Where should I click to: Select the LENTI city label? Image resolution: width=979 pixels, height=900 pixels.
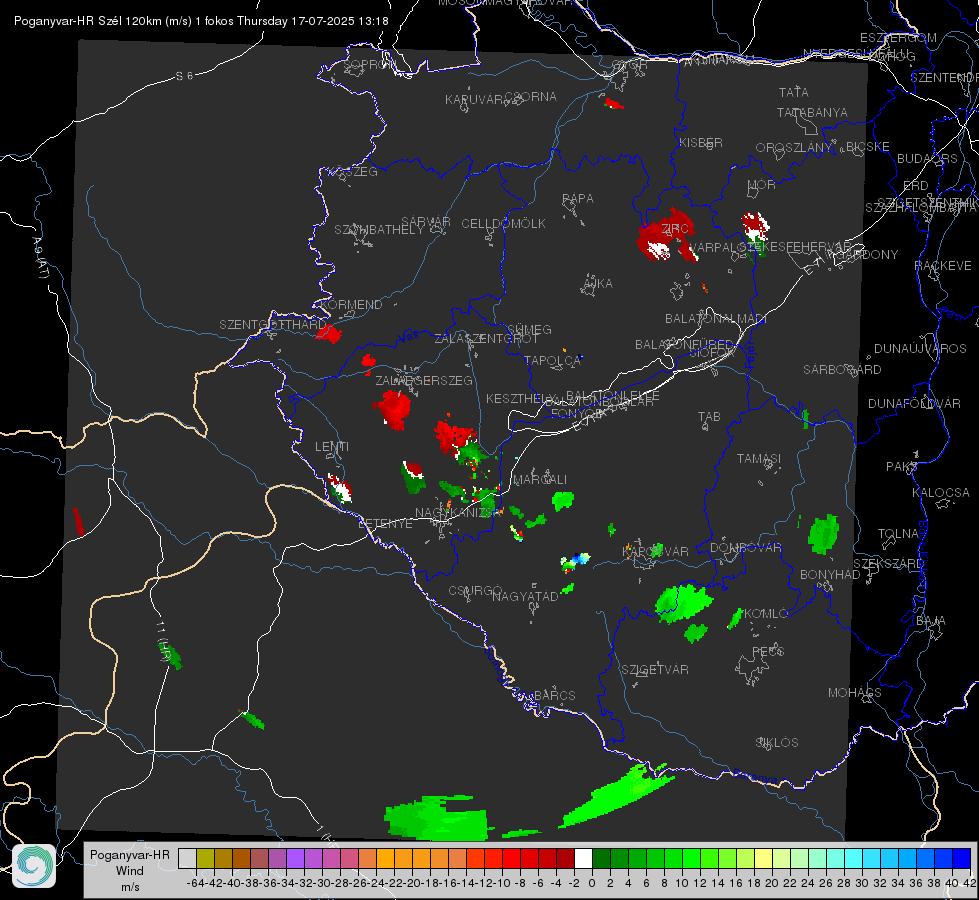pyautogui.click(x=332, y=447)
